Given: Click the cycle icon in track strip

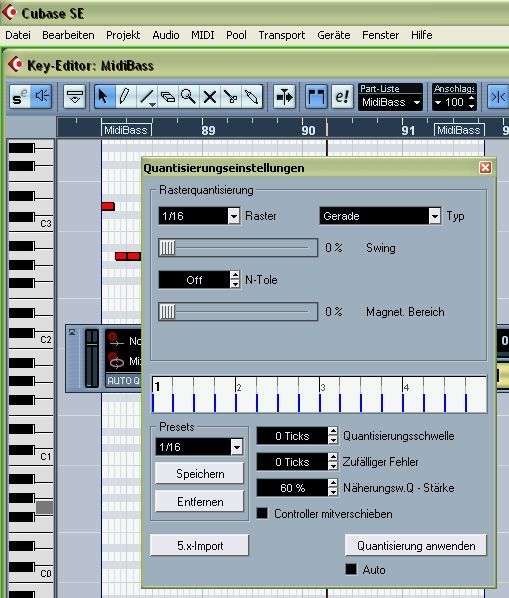Looking at the screenshot, I should point(116,360).
